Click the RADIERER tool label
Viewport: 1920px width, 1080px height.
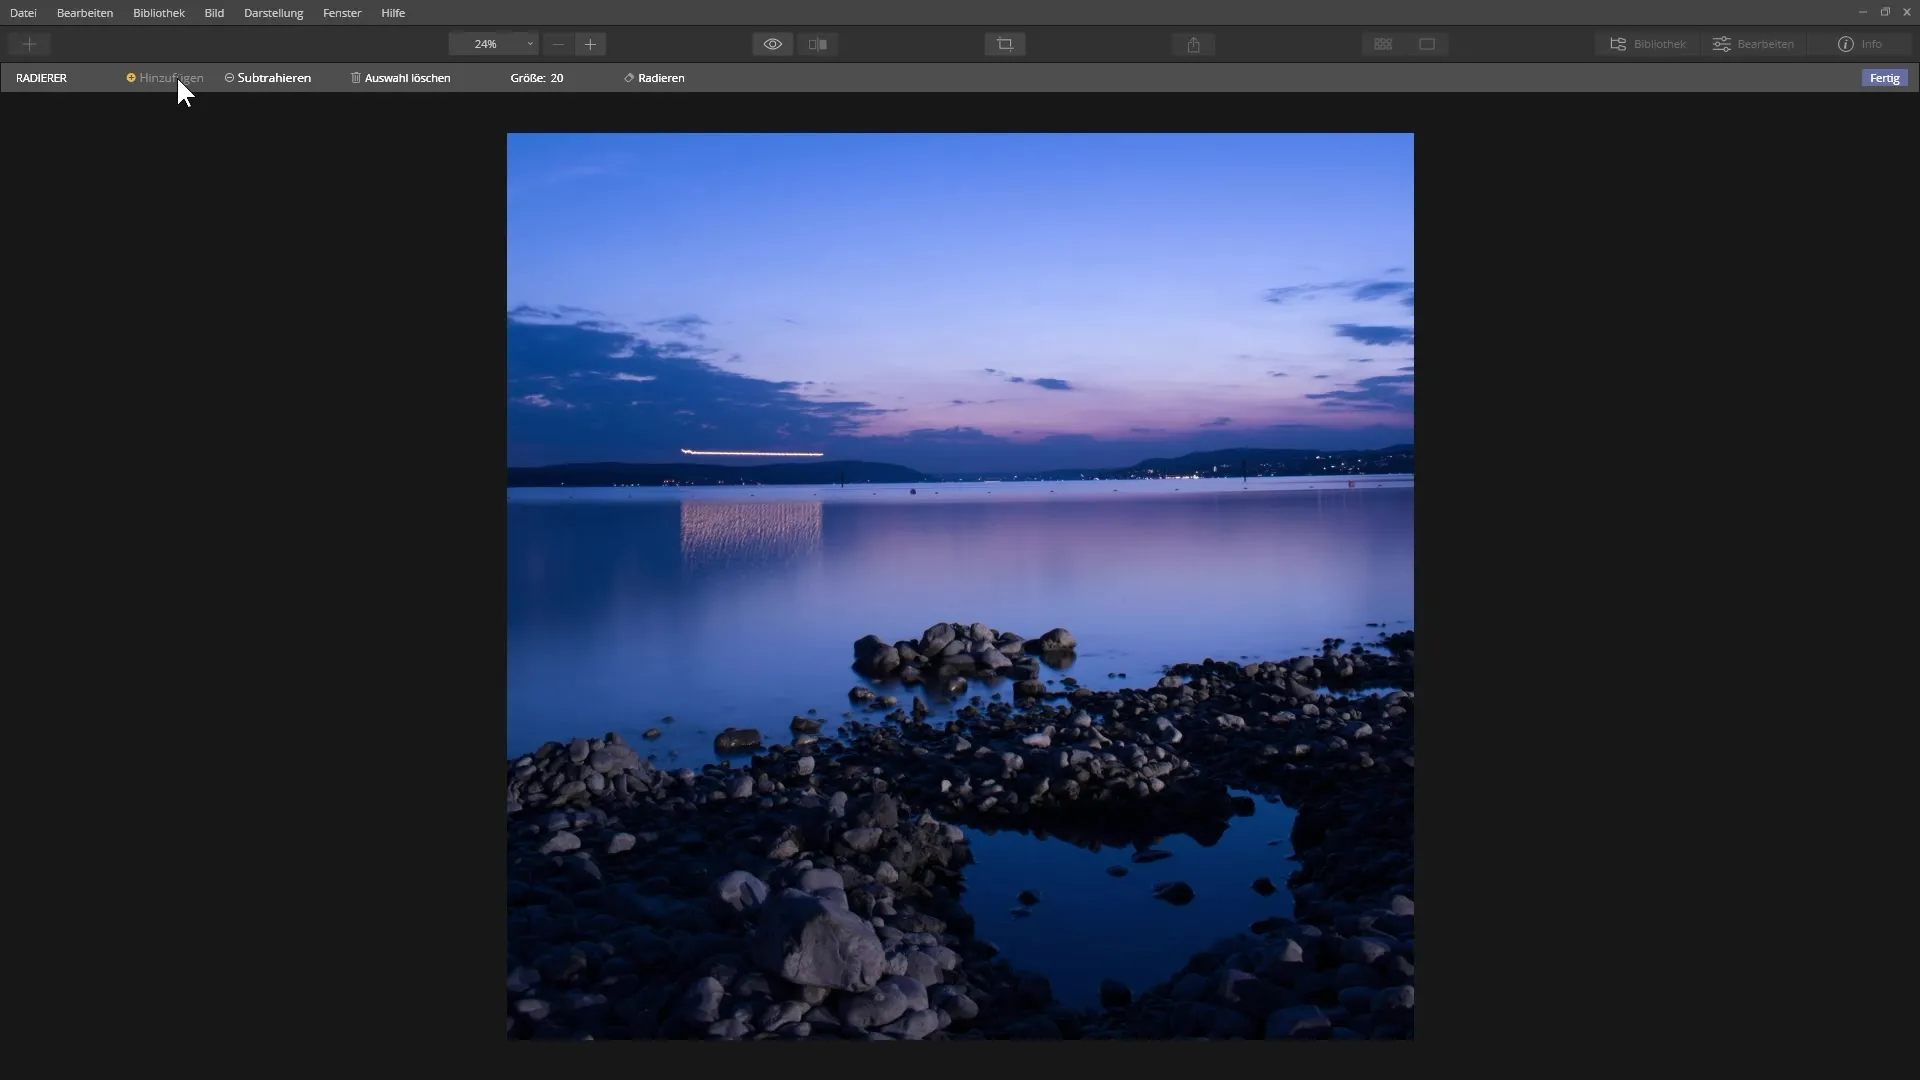(41, 78)
